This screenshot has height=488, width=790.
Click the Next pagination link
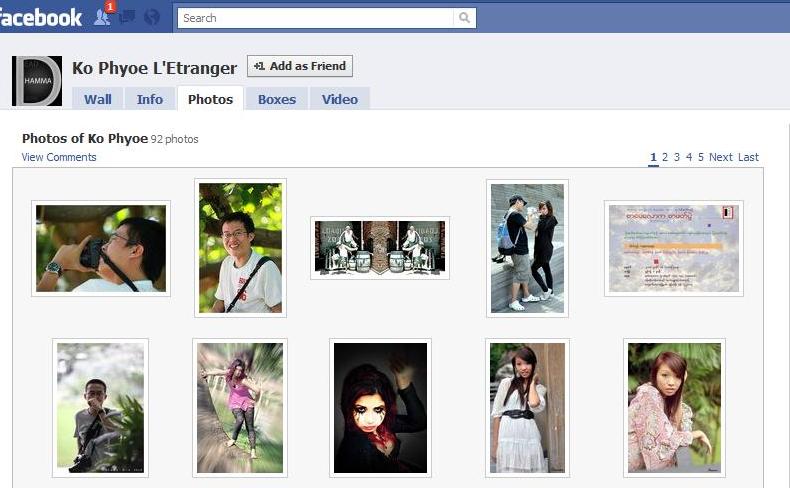[x=721, y=157]
